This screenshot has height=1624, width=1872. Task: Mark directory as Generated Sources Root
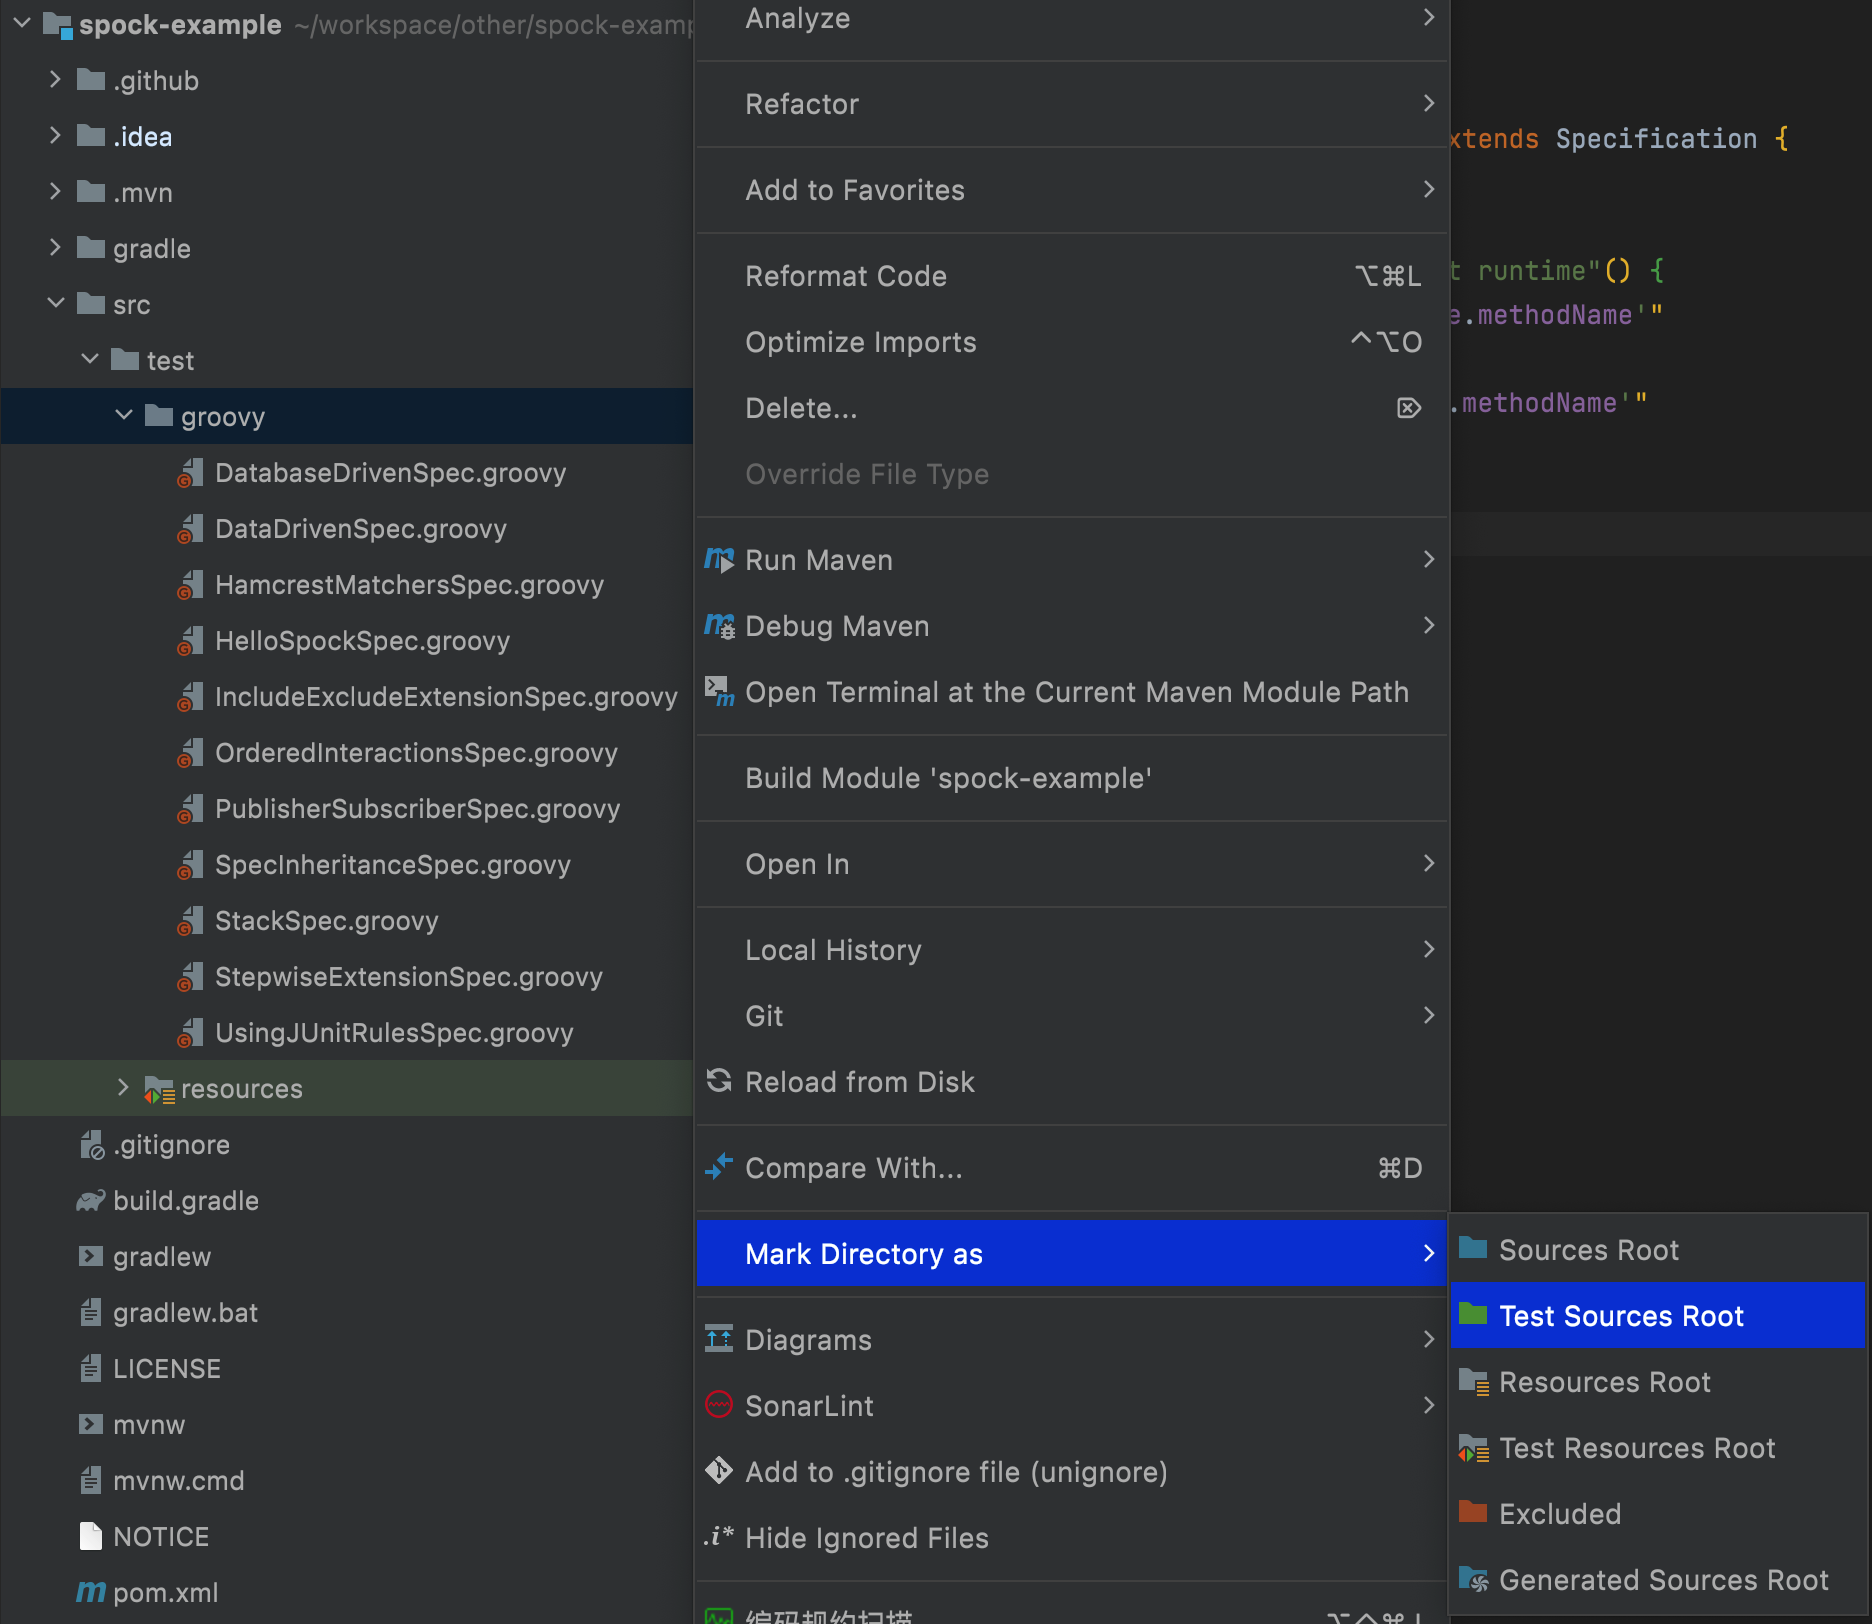(x=1658, y=1579)
